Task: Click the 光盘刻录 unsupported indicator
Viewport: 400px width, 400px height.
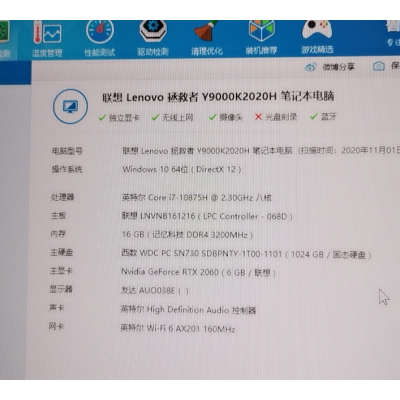Action: click(x=276, y=117)
